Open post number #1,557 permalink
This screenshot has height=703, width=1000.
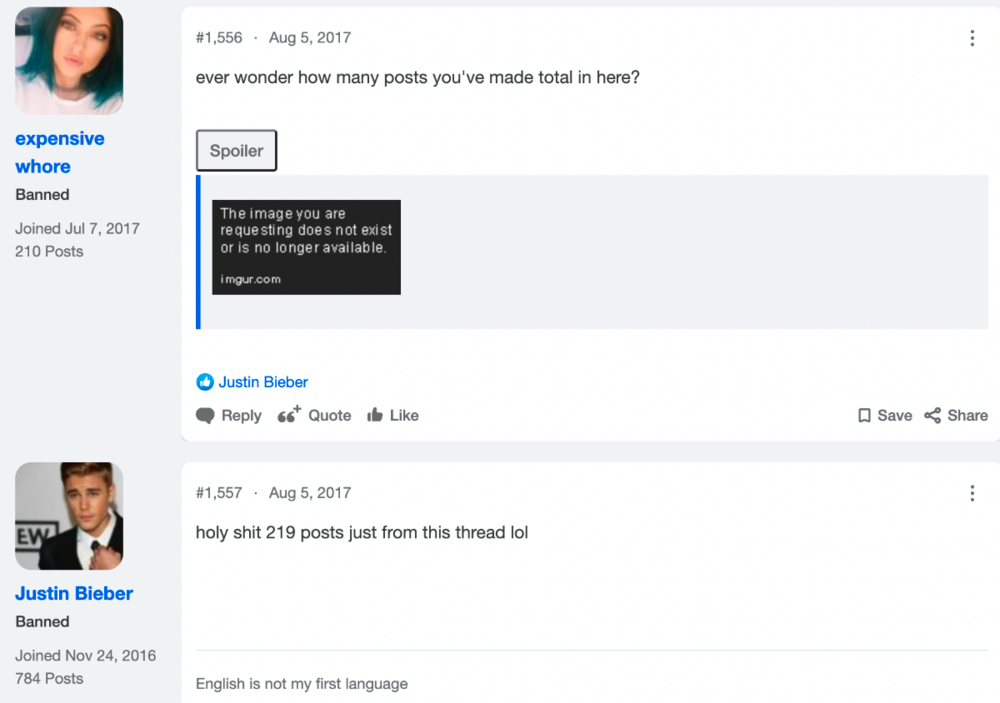219,493
